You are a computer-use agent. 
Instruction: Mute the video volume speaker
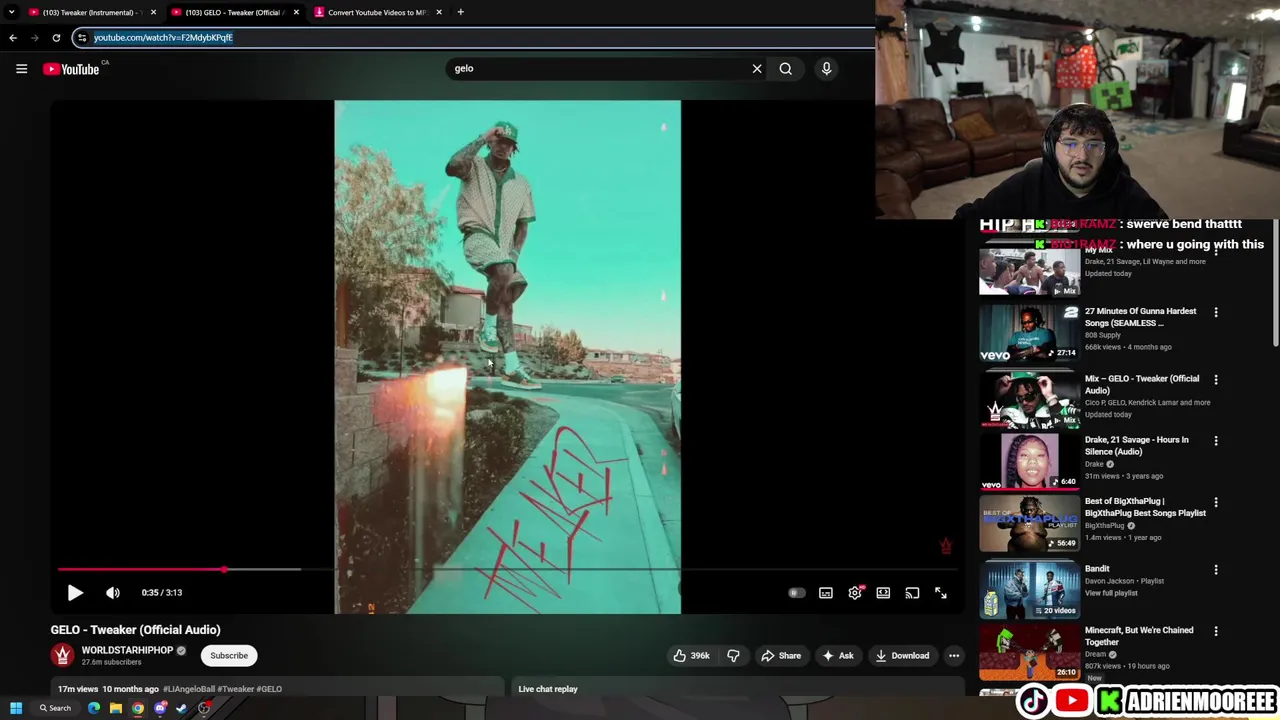[x=113, y=593]
